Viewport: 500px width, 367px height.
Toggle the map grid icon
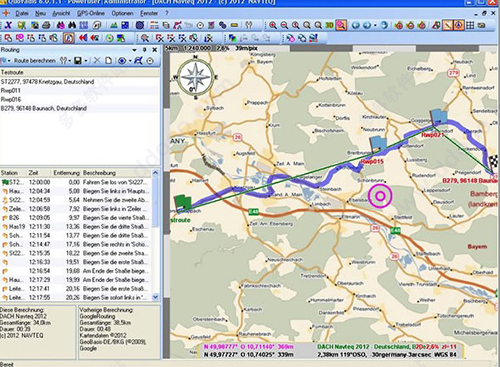click(470, 25)
